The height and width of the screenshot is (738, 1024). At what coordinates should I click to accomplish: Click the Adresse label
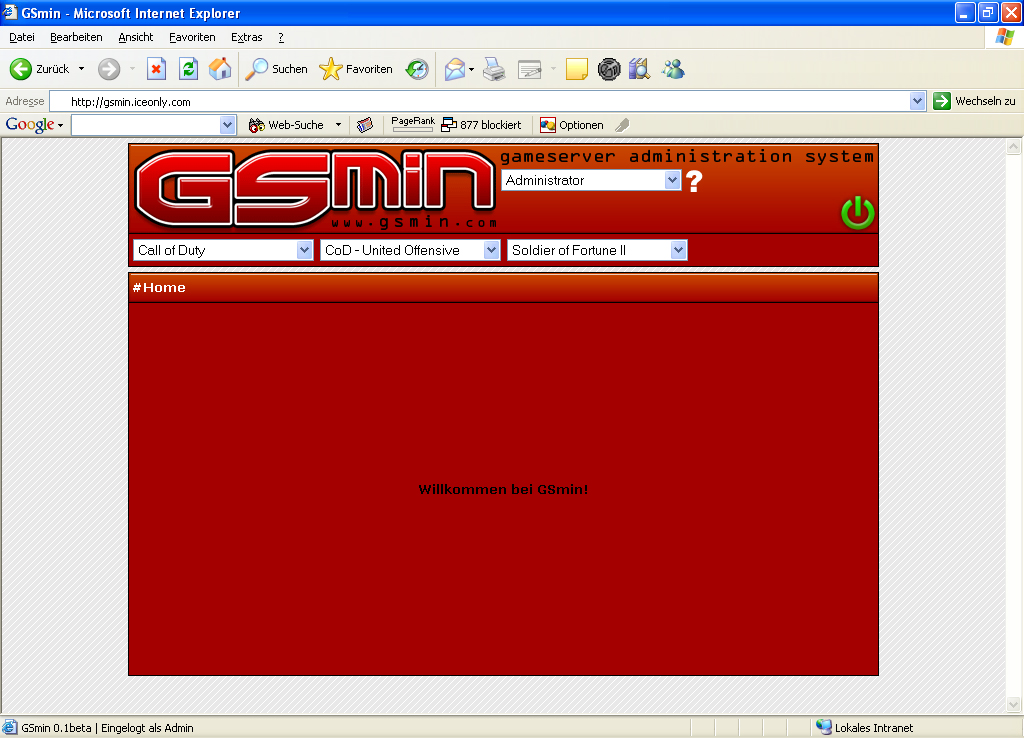tap(25, 101)
